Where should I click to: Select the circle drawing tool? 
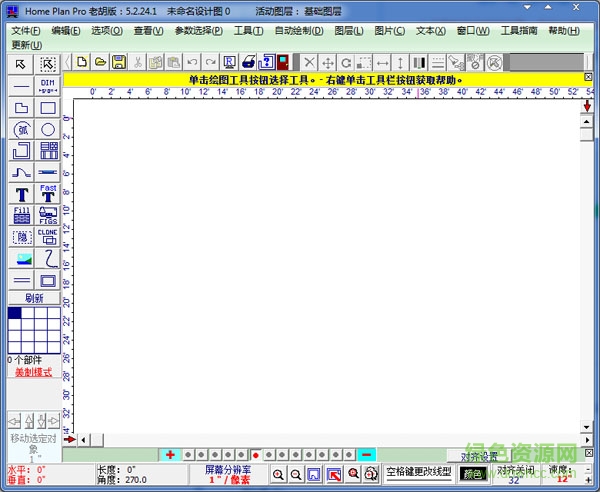click(48, 129)
